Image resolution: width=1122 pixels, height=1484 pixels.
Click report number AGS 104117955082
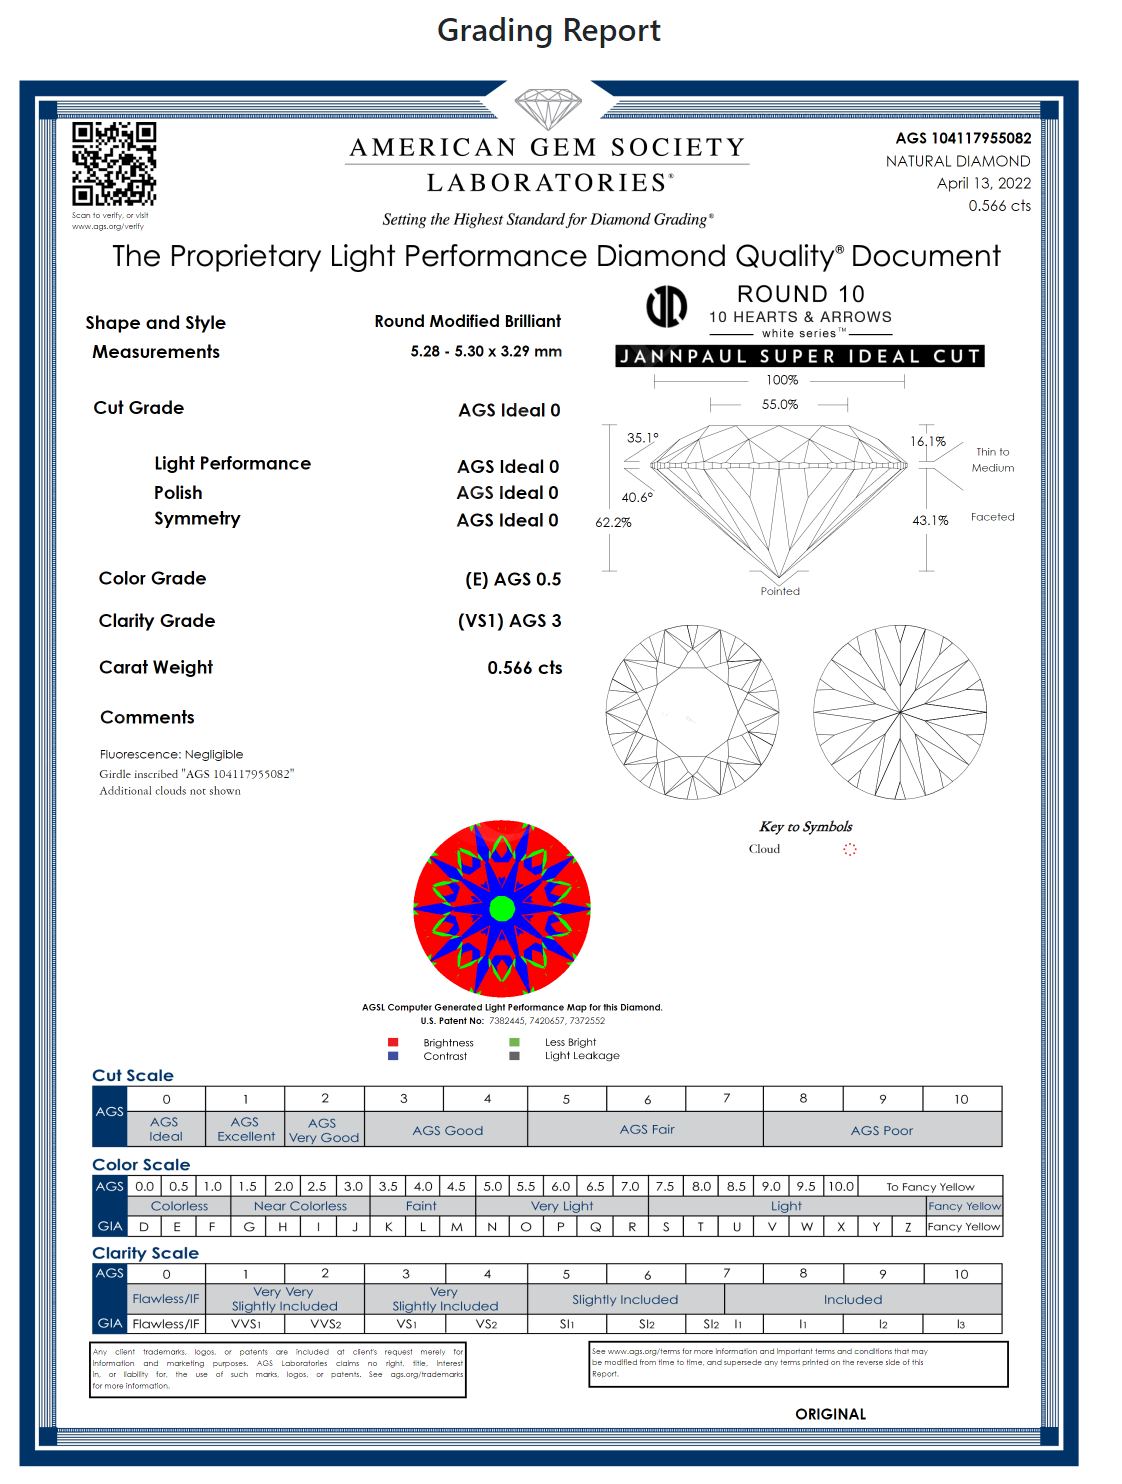(x=963, y=138)
